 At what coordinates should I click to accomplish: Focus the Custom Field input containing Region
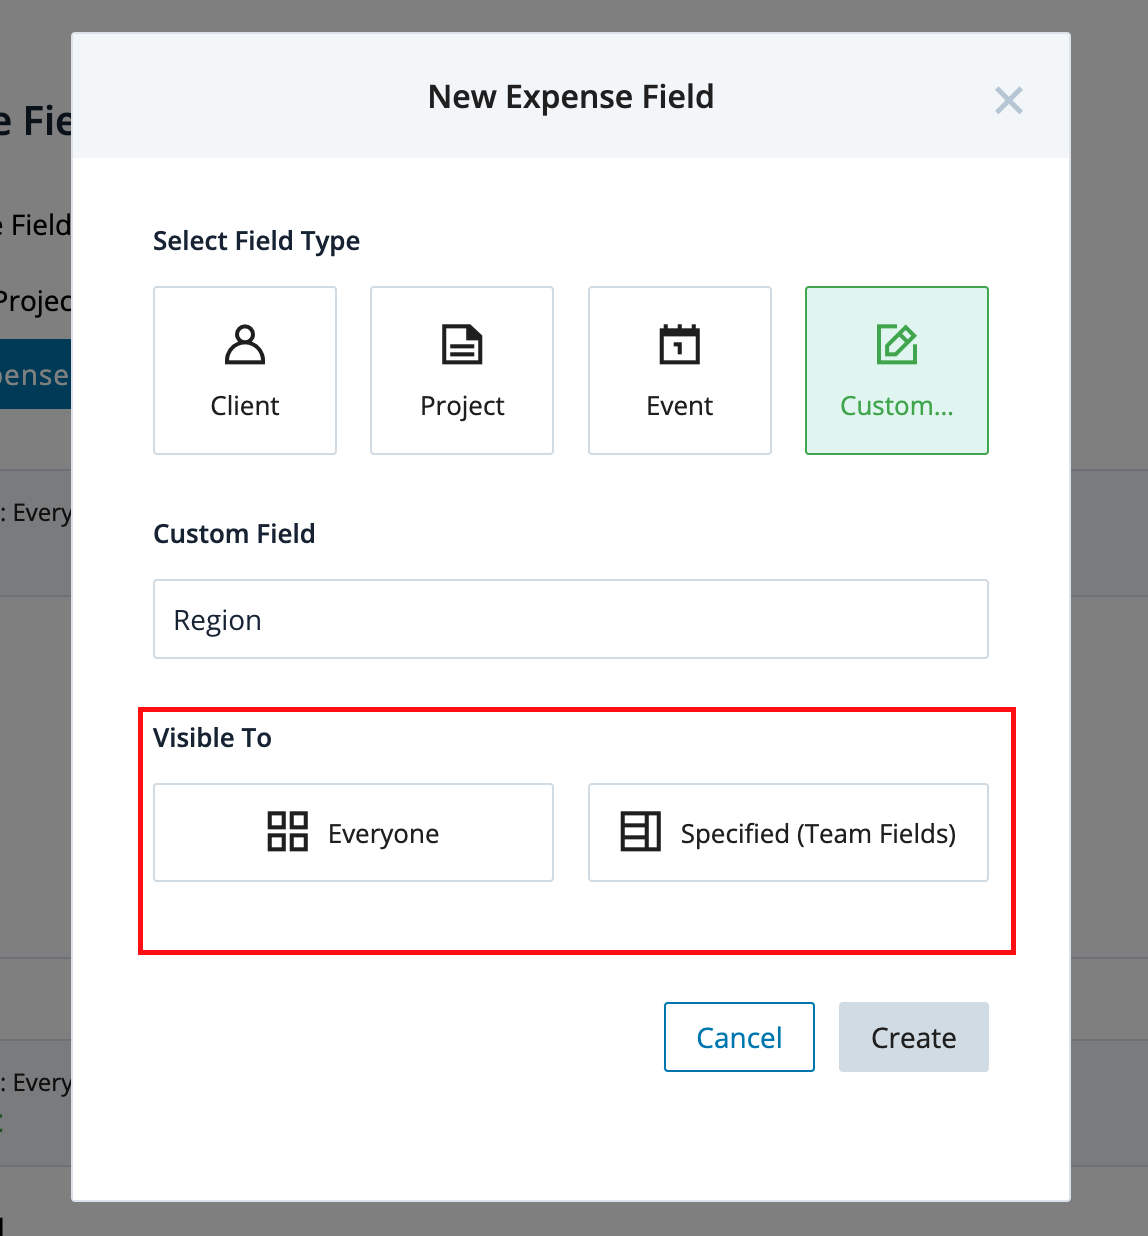pyautogui.click(x=570, y=620)
